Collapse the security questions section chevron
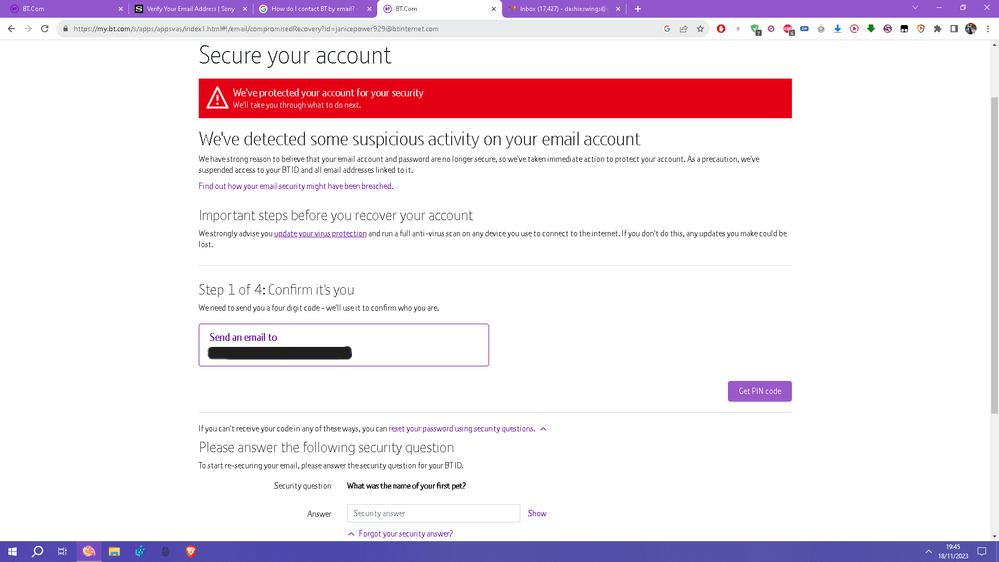This screenshot has width=999, height=562. point(543,429)
